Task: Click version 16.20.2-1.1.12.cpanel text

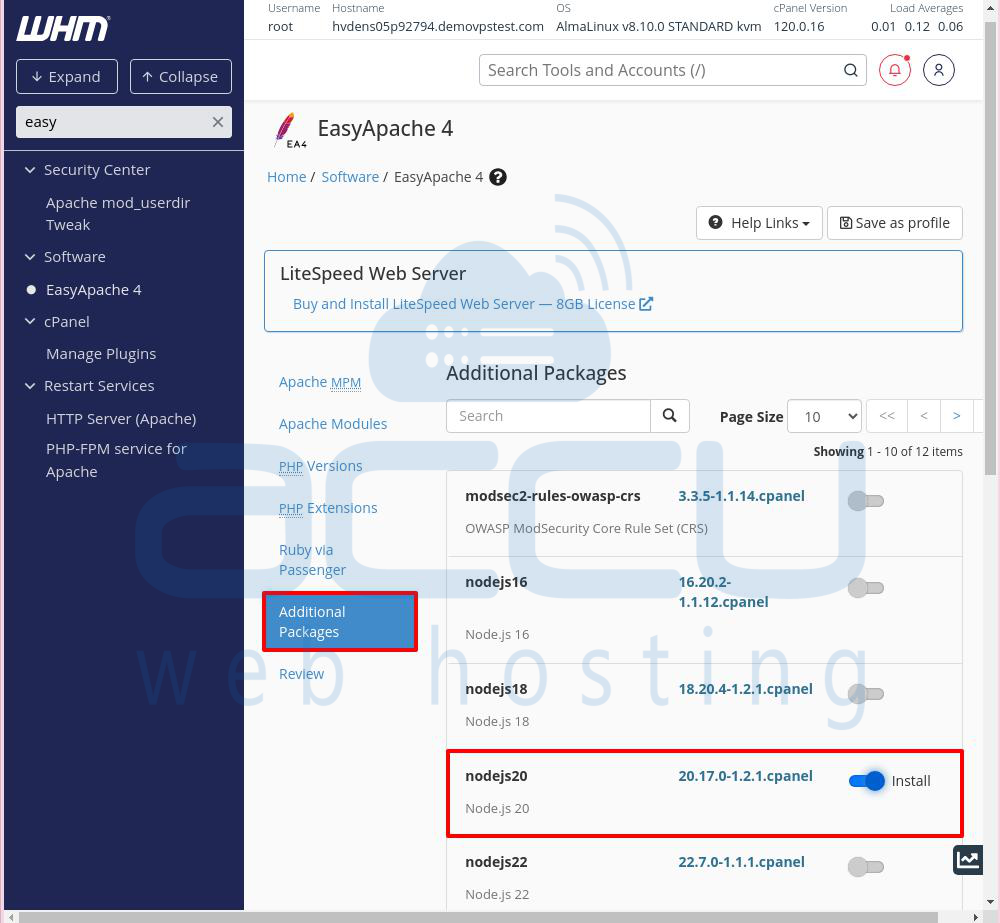Action: click(723, 592)
